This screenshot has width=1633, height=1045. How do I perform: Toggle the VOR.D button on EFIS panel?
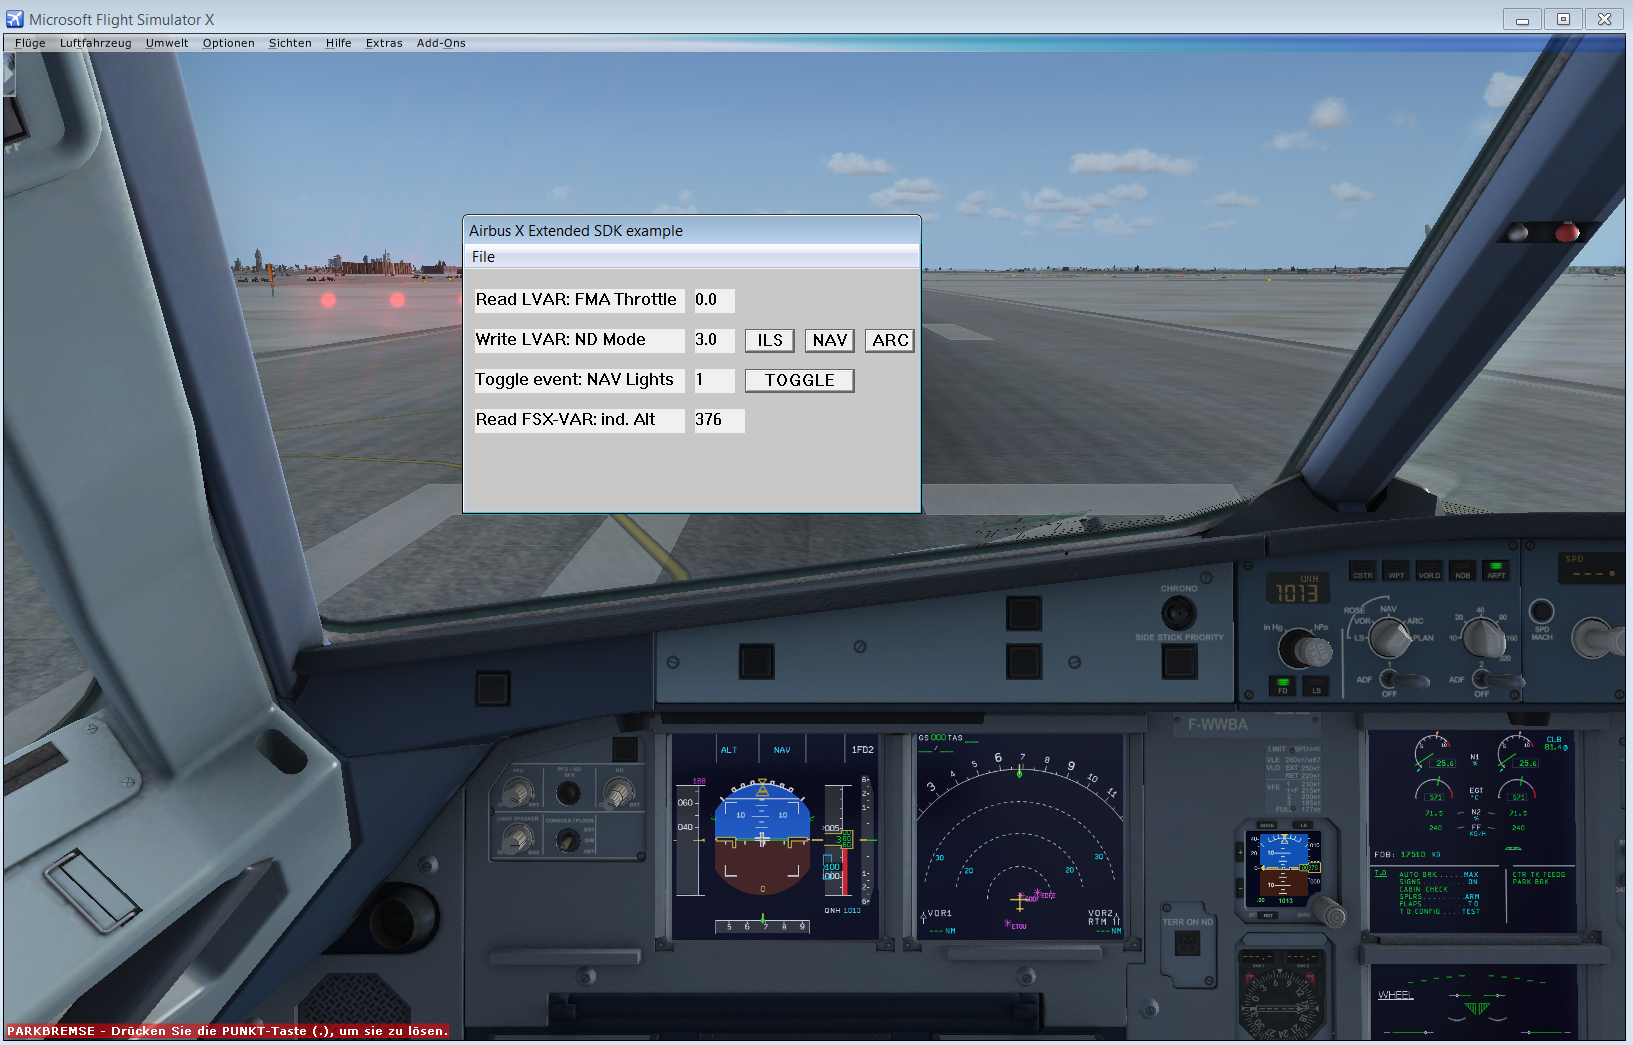click(1429, 572)
